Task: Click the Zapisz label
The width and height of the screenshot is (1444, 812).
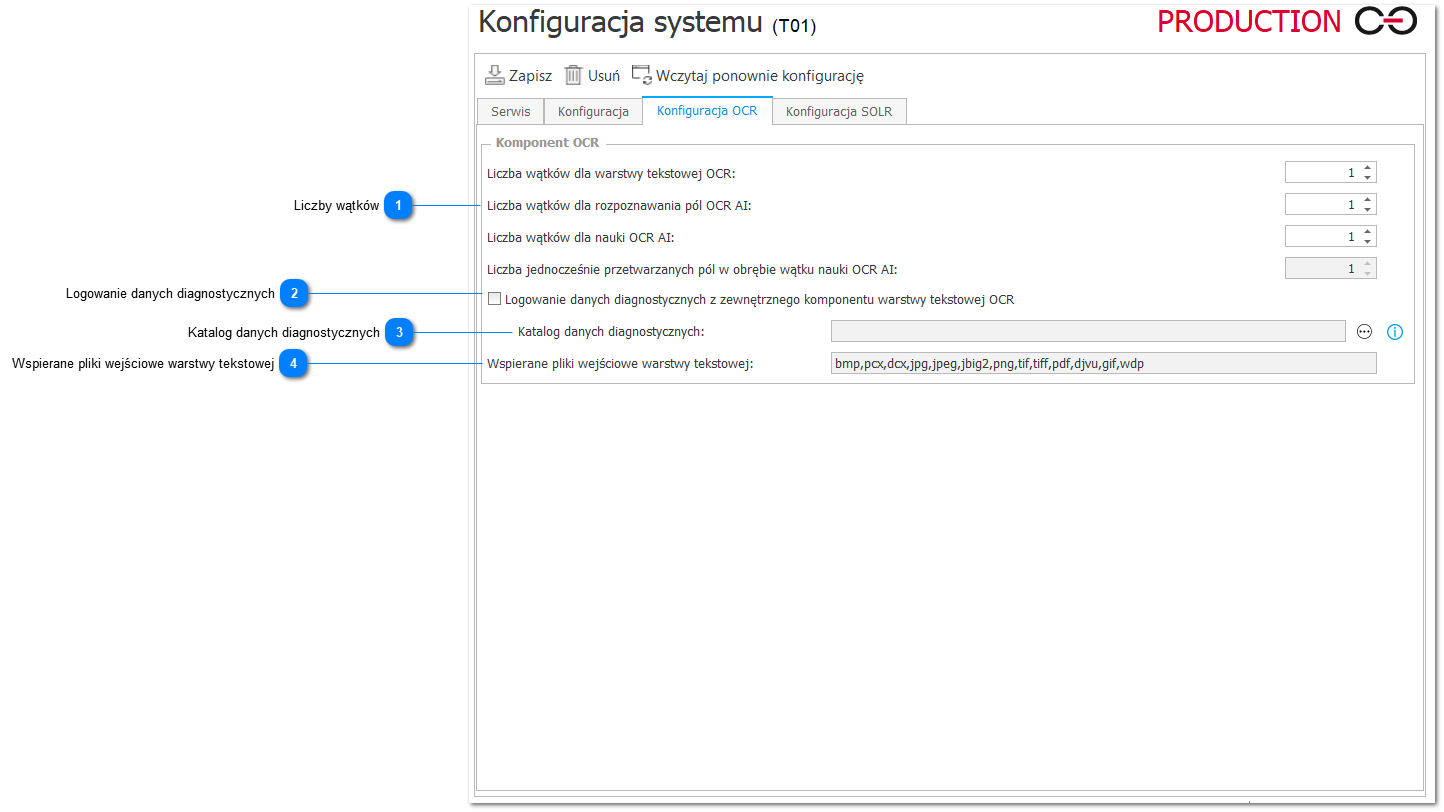Action: (530, 75)
